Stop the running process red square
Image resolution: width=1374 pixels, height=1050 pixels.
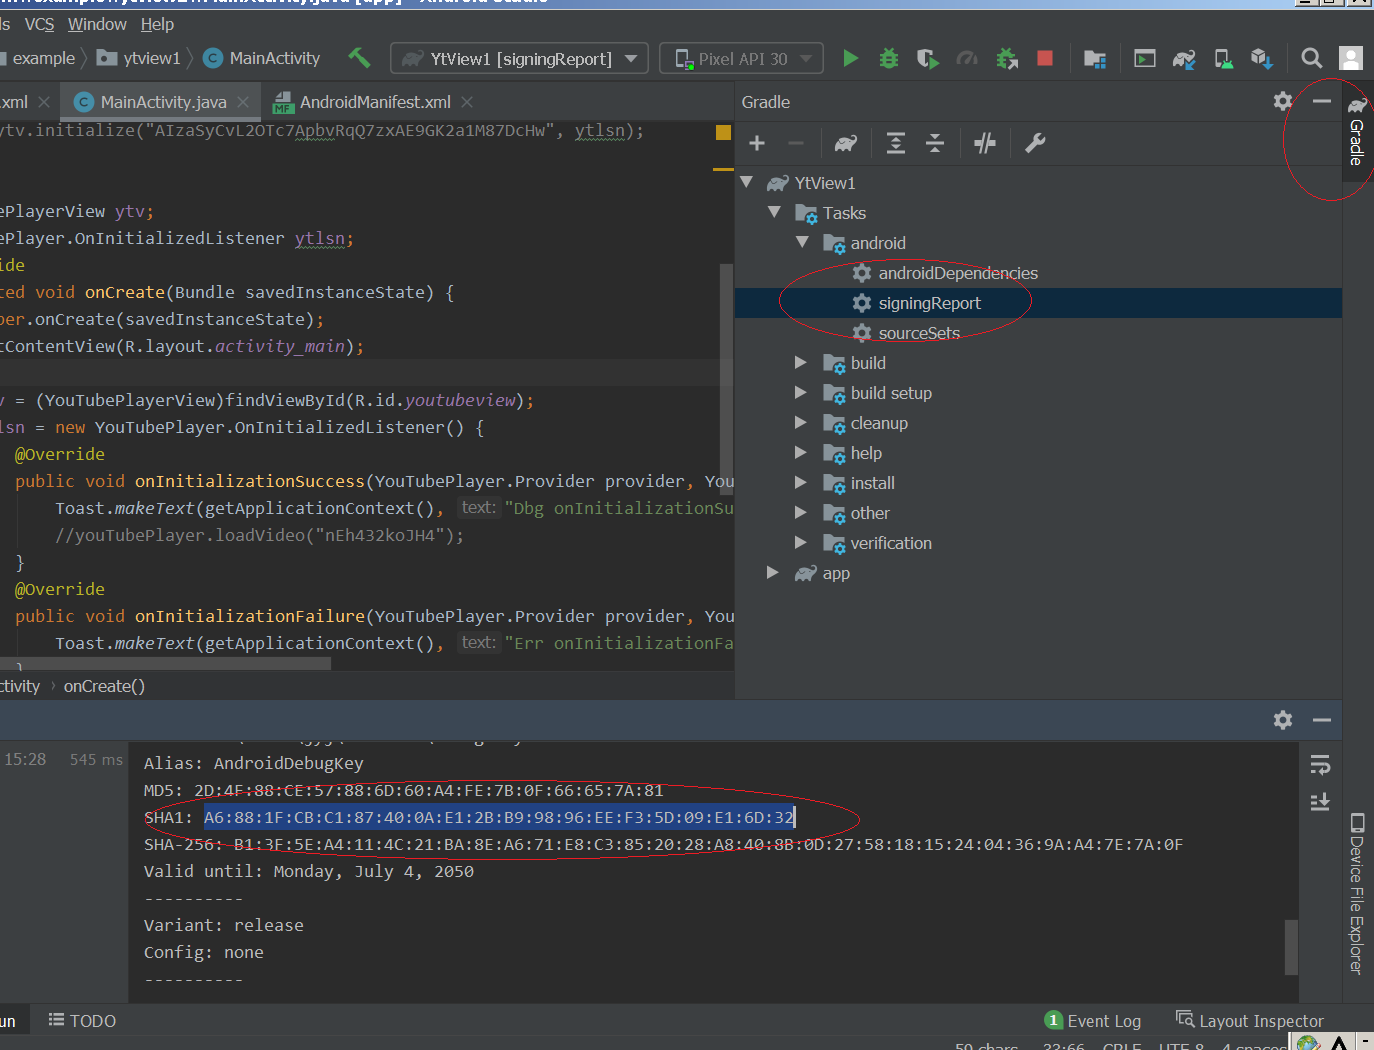(1045, 58)
